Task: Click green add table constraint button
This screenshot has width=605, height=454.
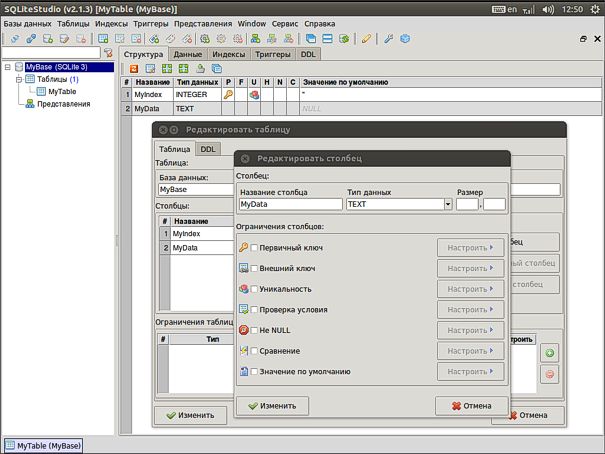Action: [x=549, y=353]
